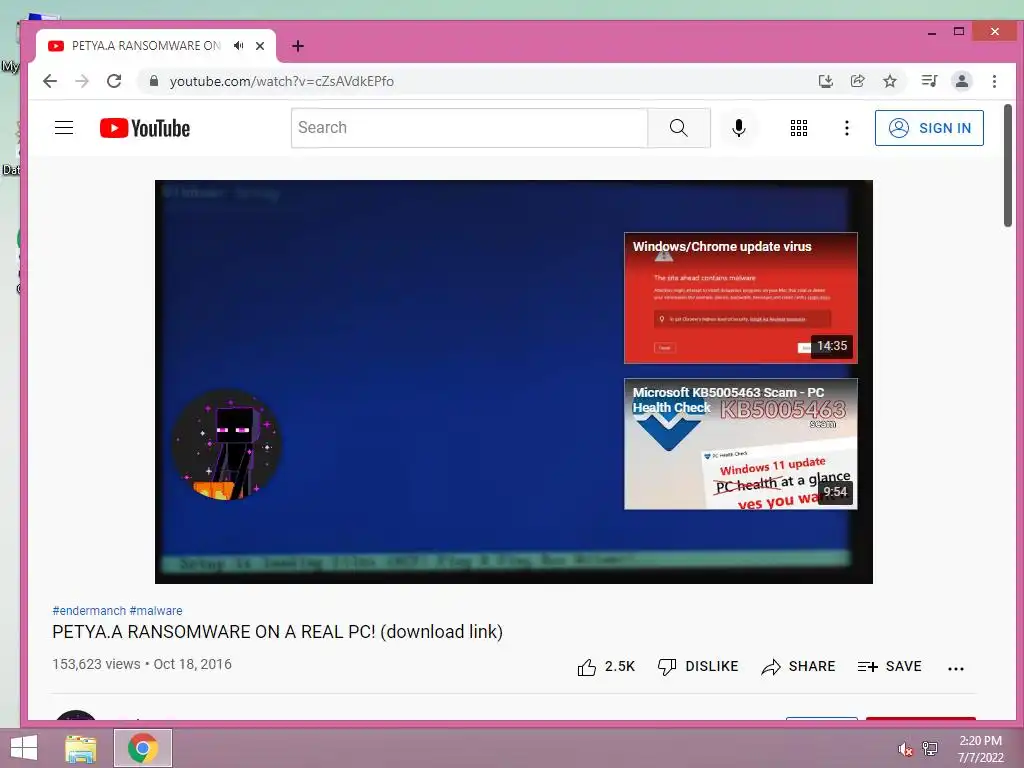
Task: Click the DISLIKE button
Action: tap(697, 667)
